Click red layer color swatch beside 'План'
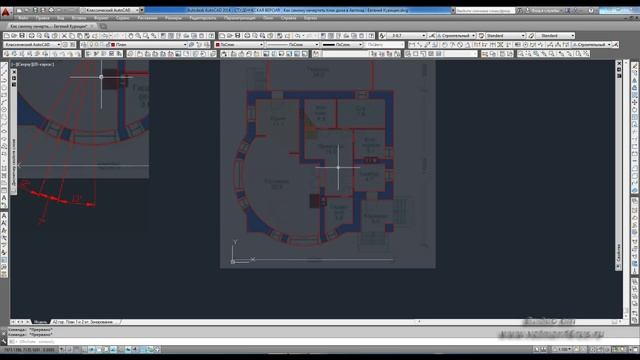Screen dimensions: 640x360 click(113, 44)
